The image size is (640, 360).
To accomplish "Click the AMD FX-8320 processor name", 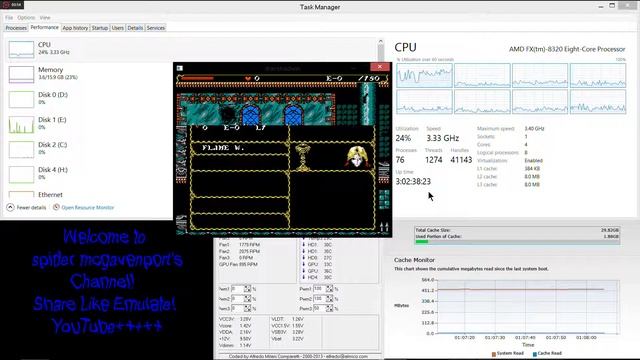I will pos(567,49).
